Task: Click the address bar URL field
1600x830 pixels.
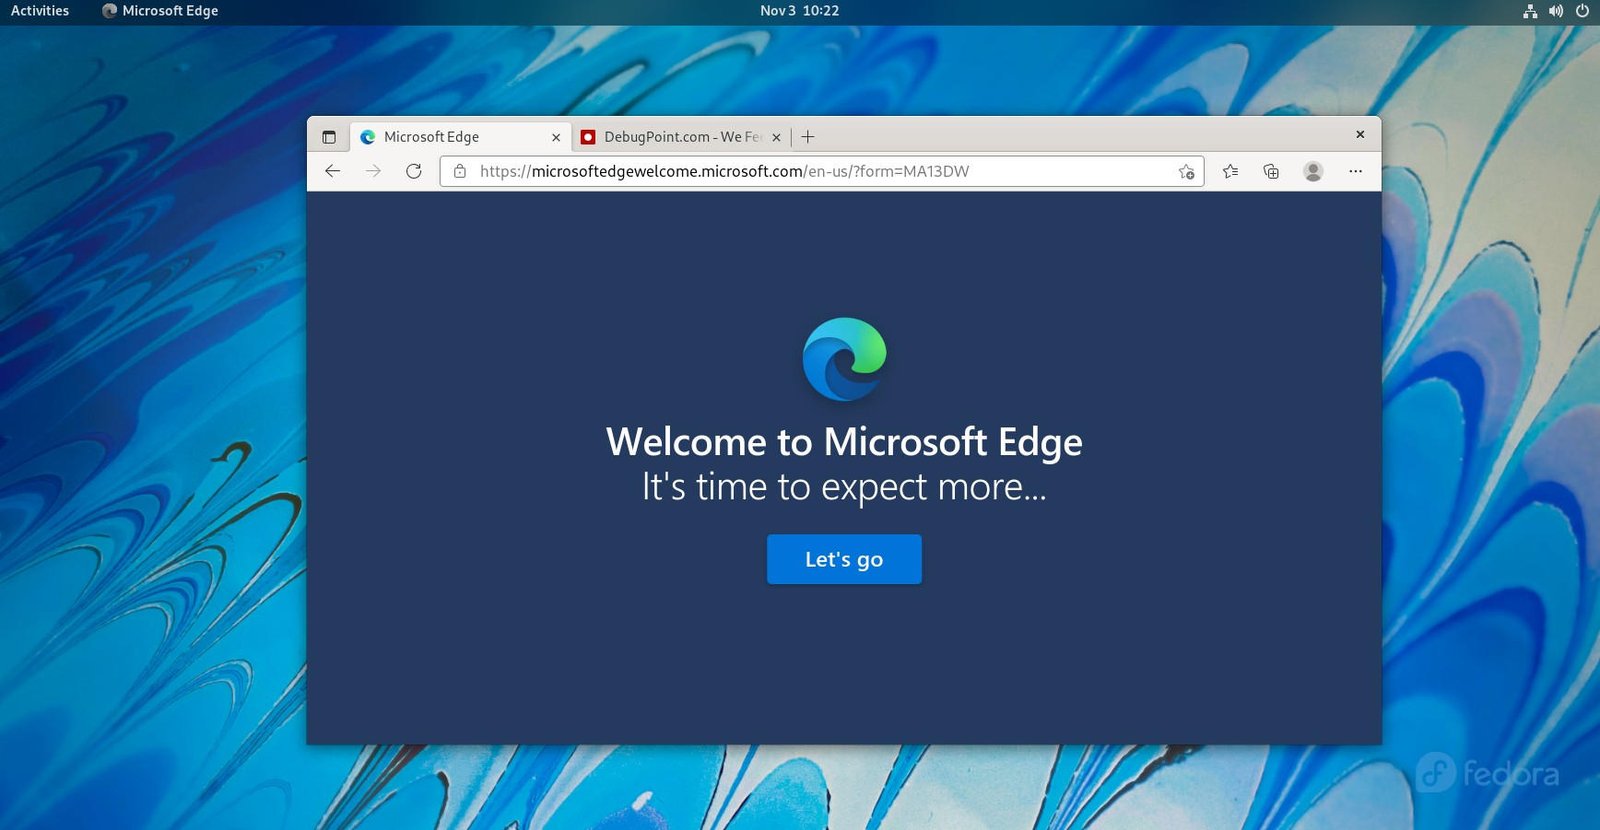Action: tap(822, 171)
